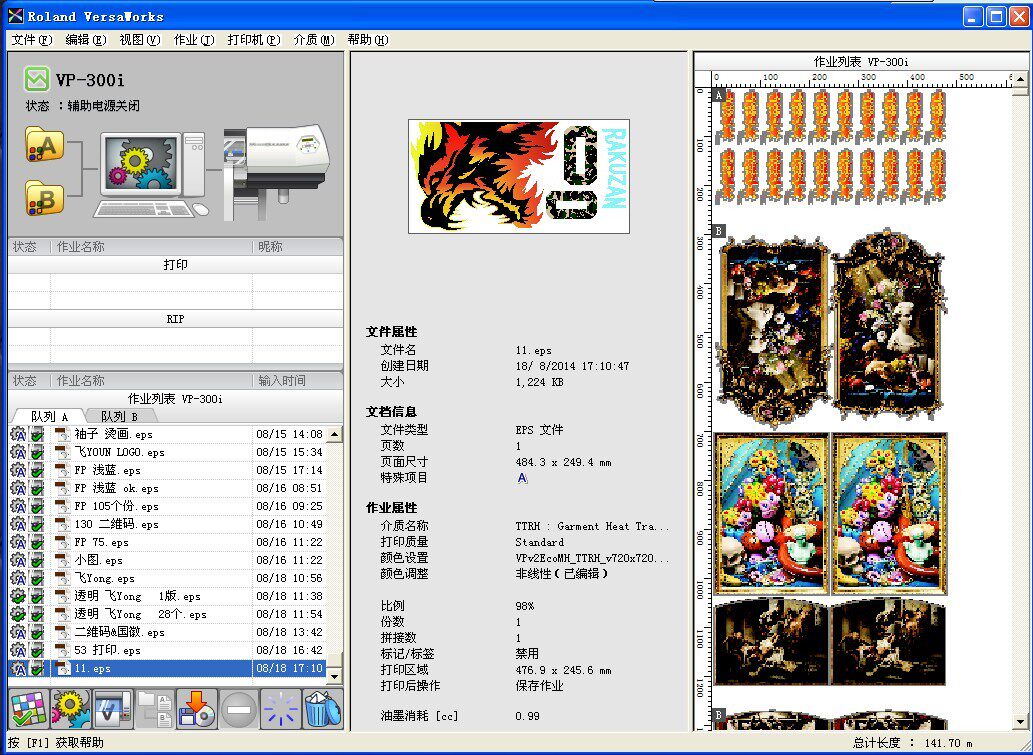Click the 总计长度 141.70 m status text
Image resolution: width=1033 pixels, height=755 pixels.
912,742
